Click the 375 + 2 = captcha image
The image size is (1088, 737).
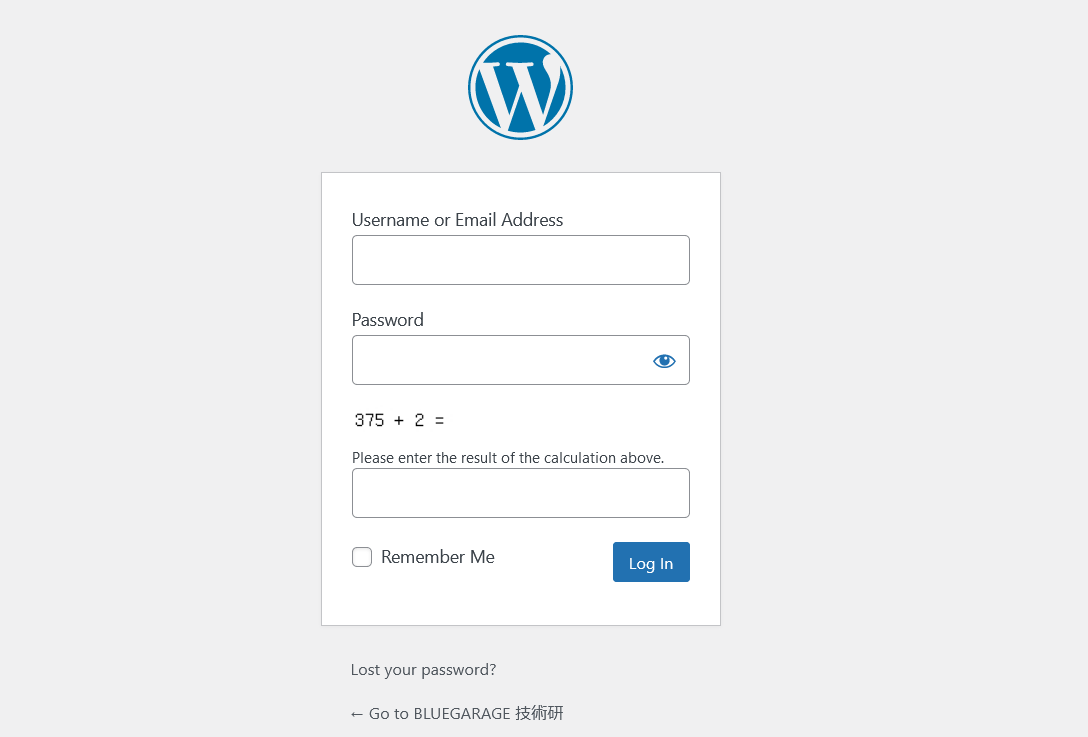[399, 420]
